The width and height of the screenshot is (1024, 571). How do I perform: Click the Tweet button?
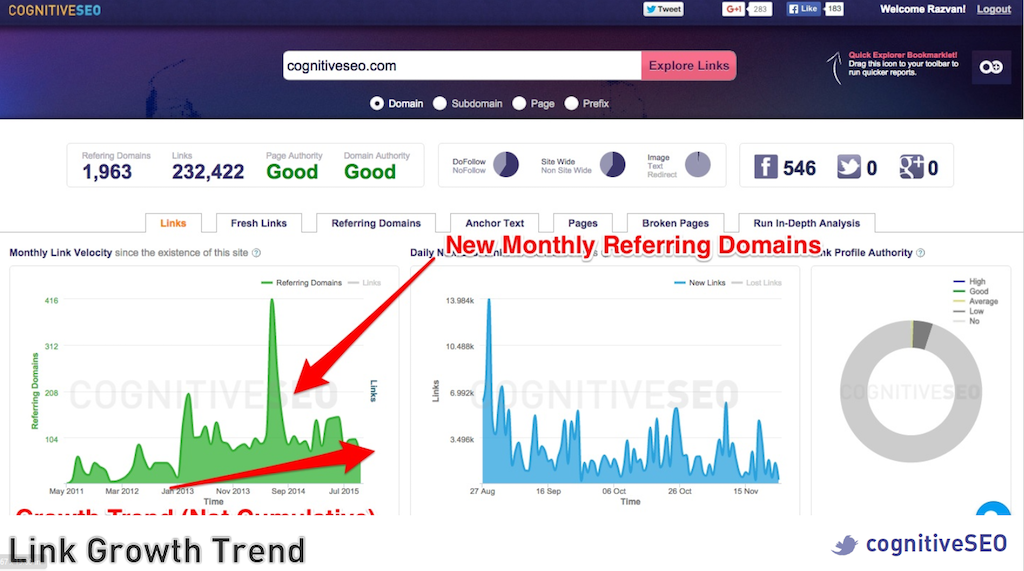point(664,9)
